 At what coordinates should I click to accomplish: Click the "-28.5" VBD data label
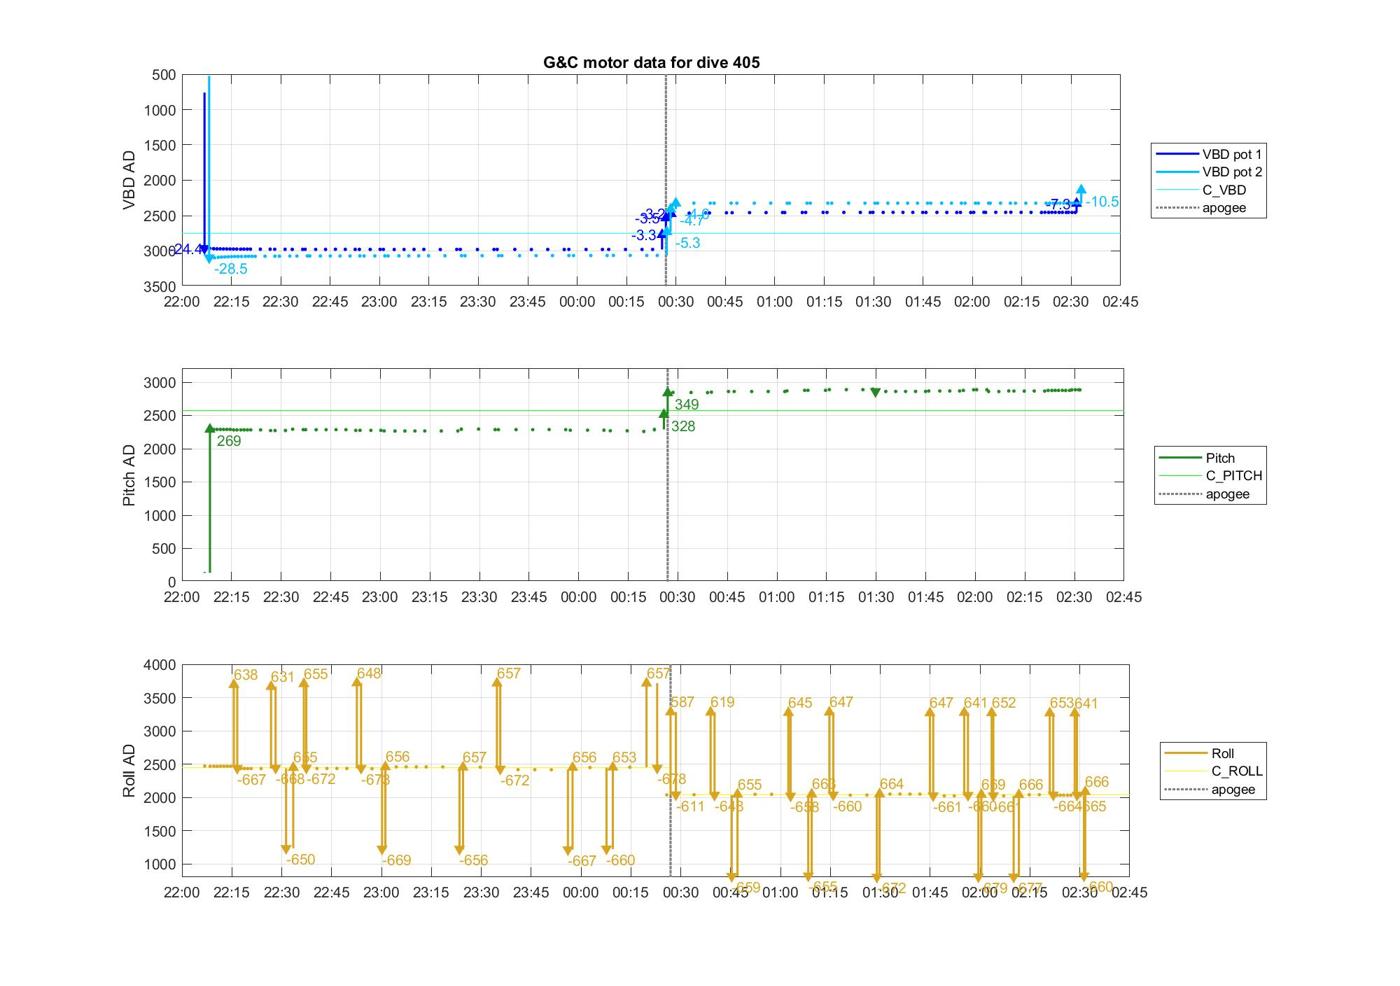pyautogui.click(x=231, y=269)
